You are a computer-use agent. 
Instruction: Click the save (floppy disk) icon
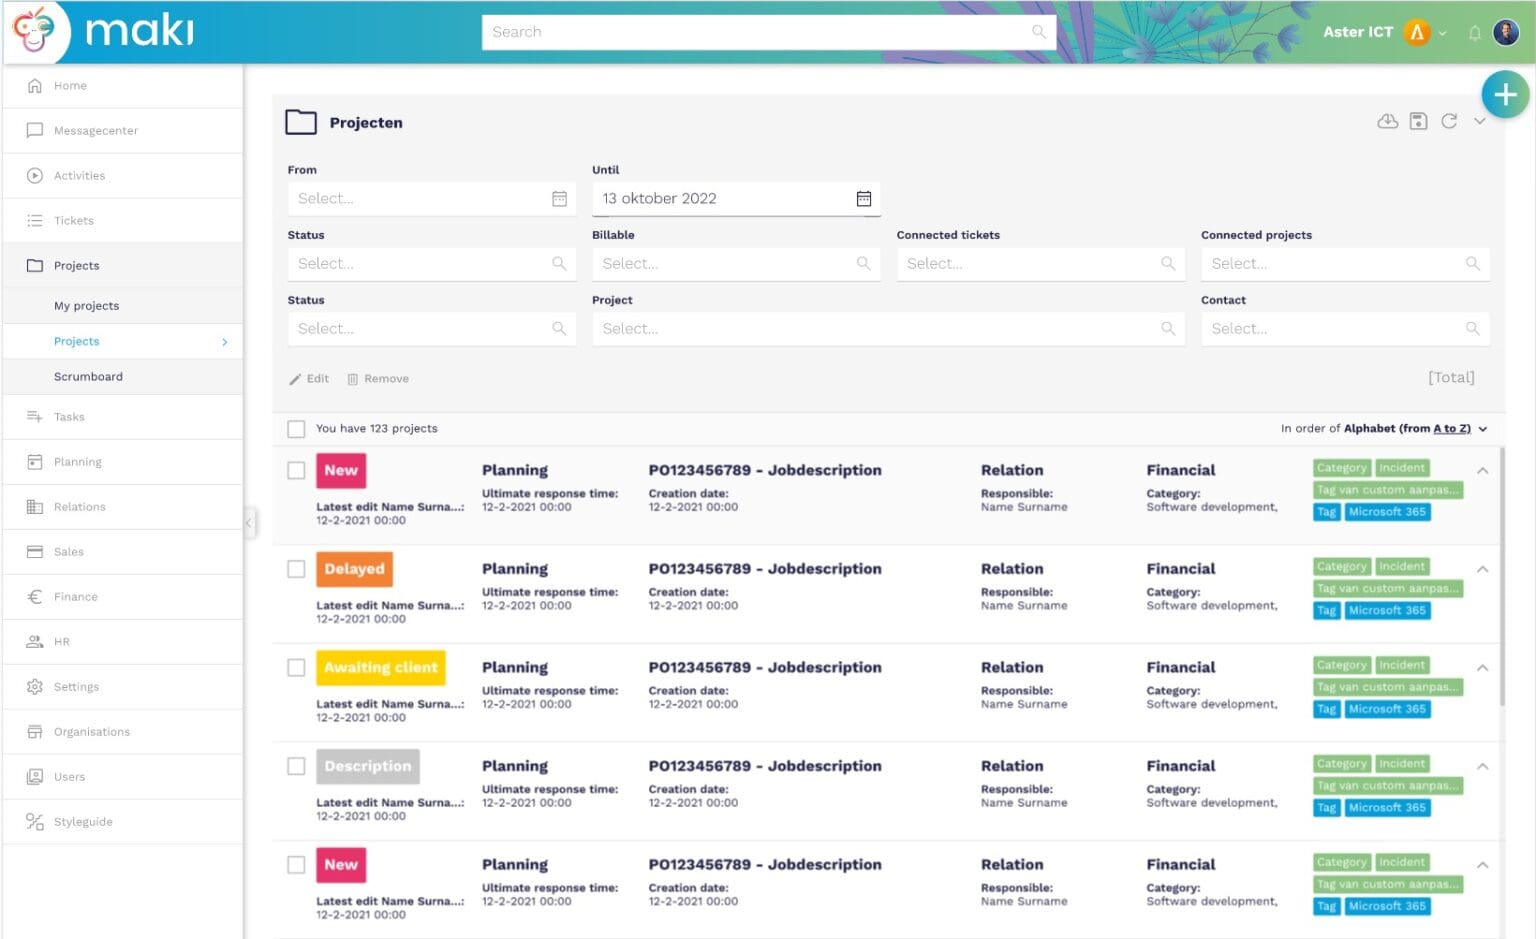(x=1418, y=121)
